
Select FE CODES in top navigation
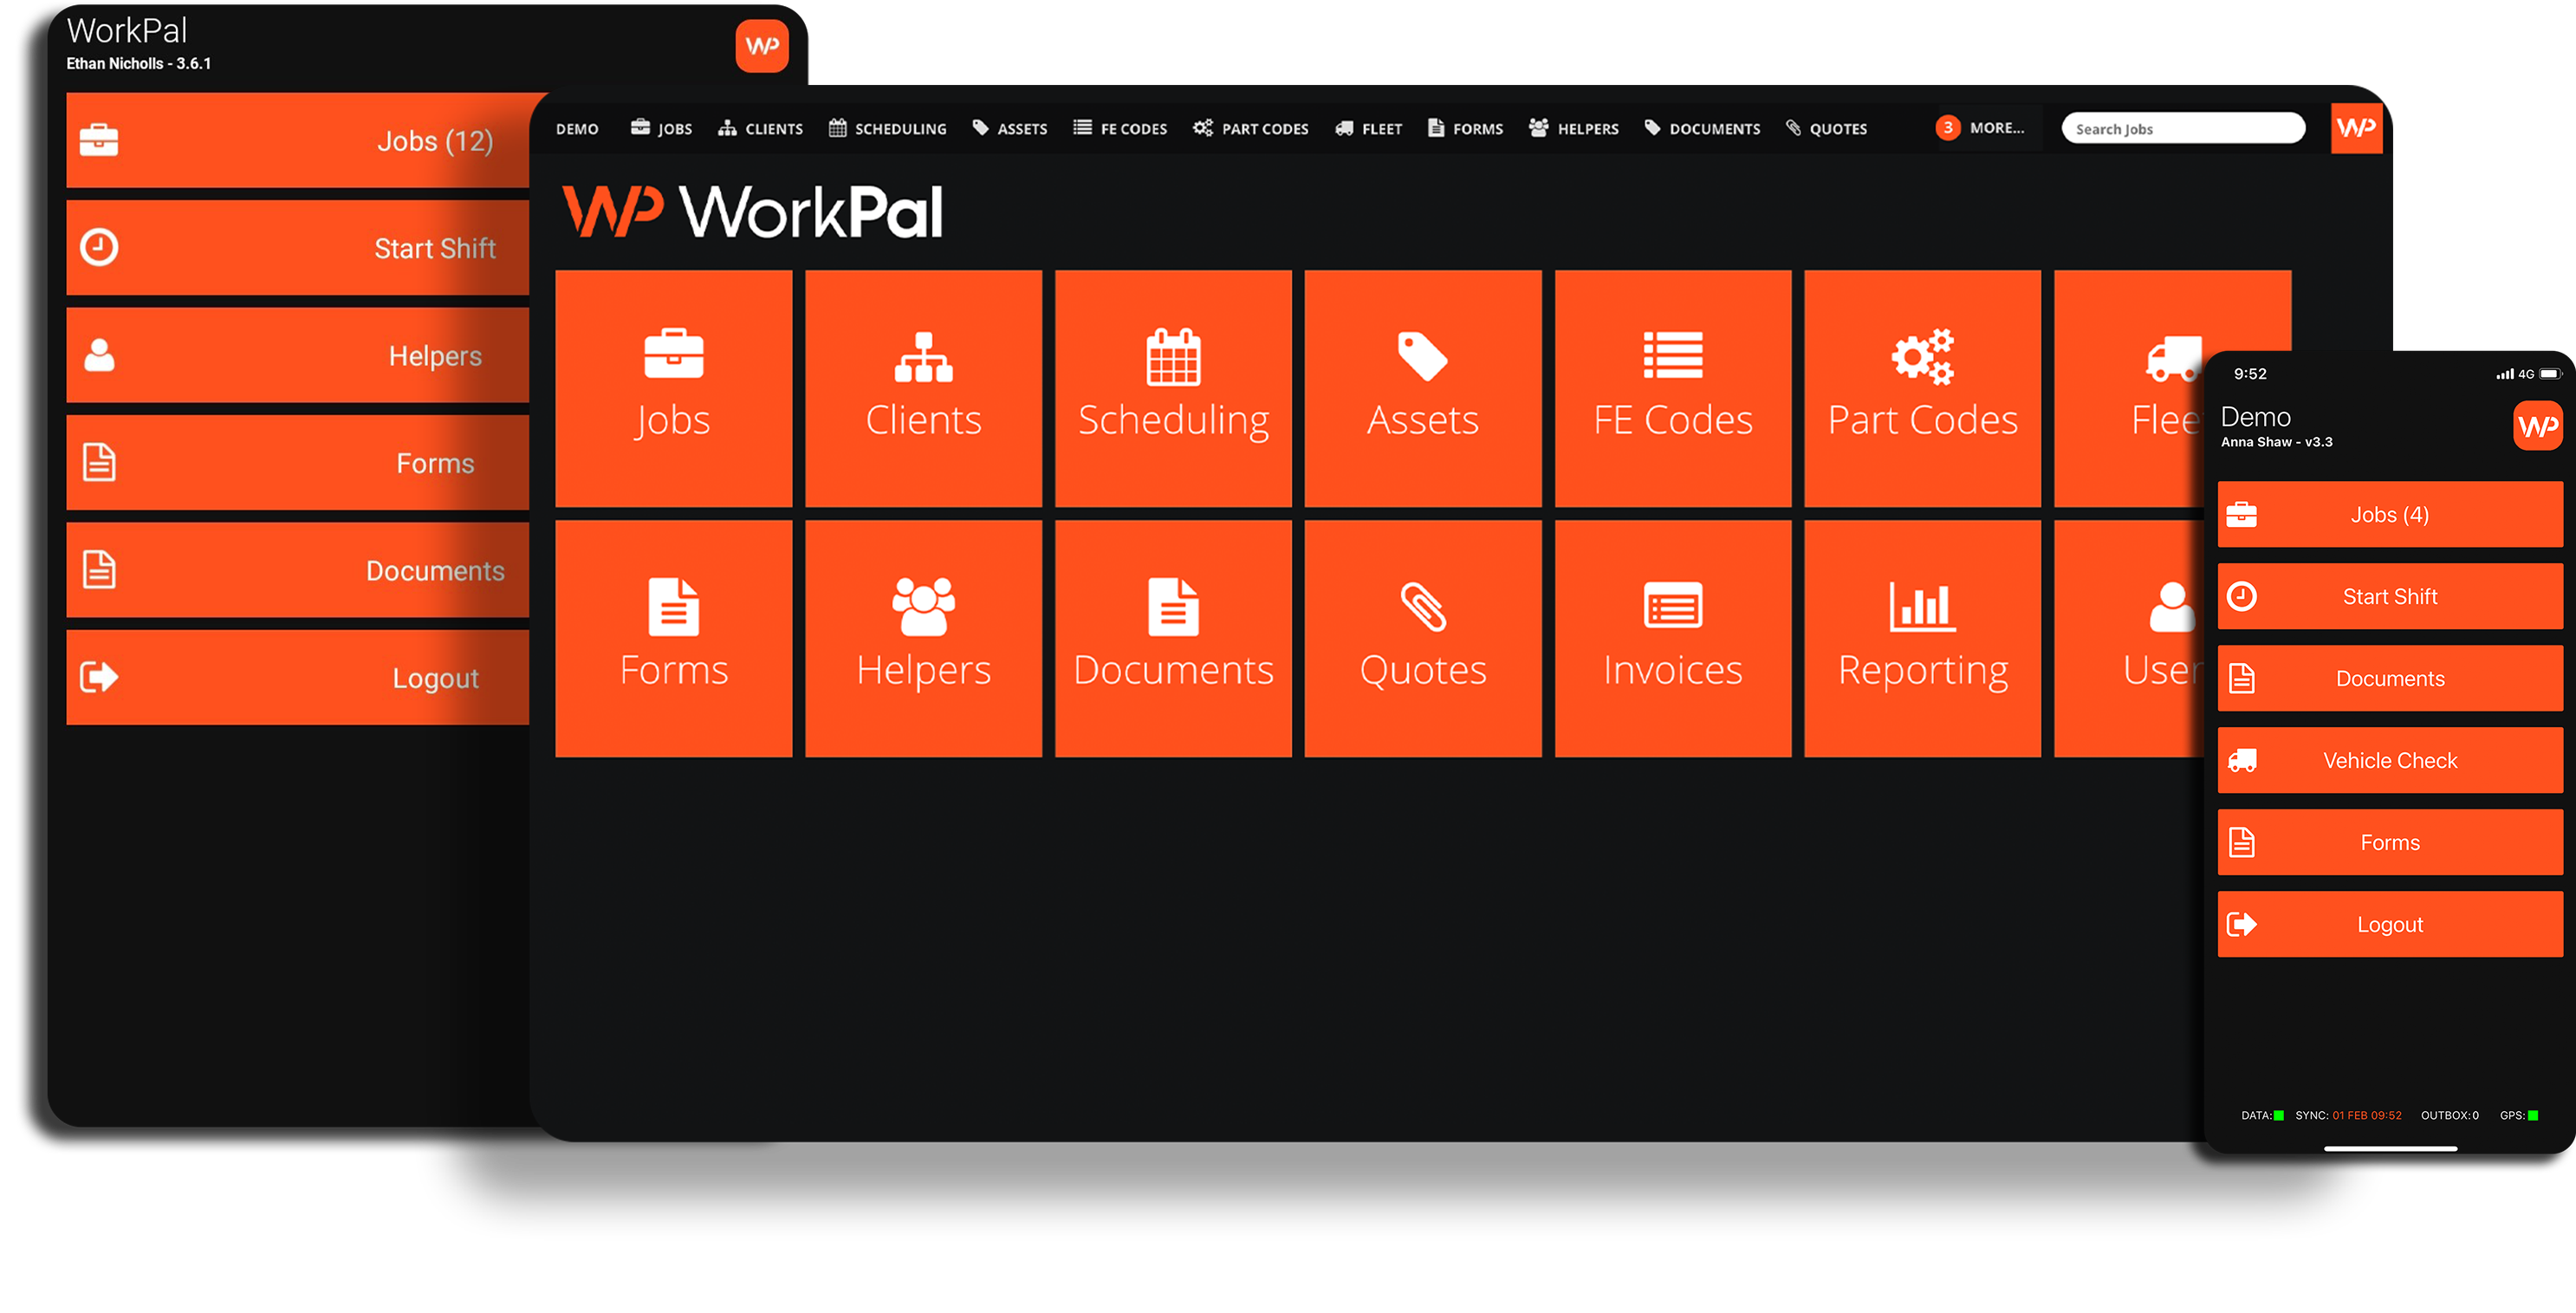pos(1120,129)
